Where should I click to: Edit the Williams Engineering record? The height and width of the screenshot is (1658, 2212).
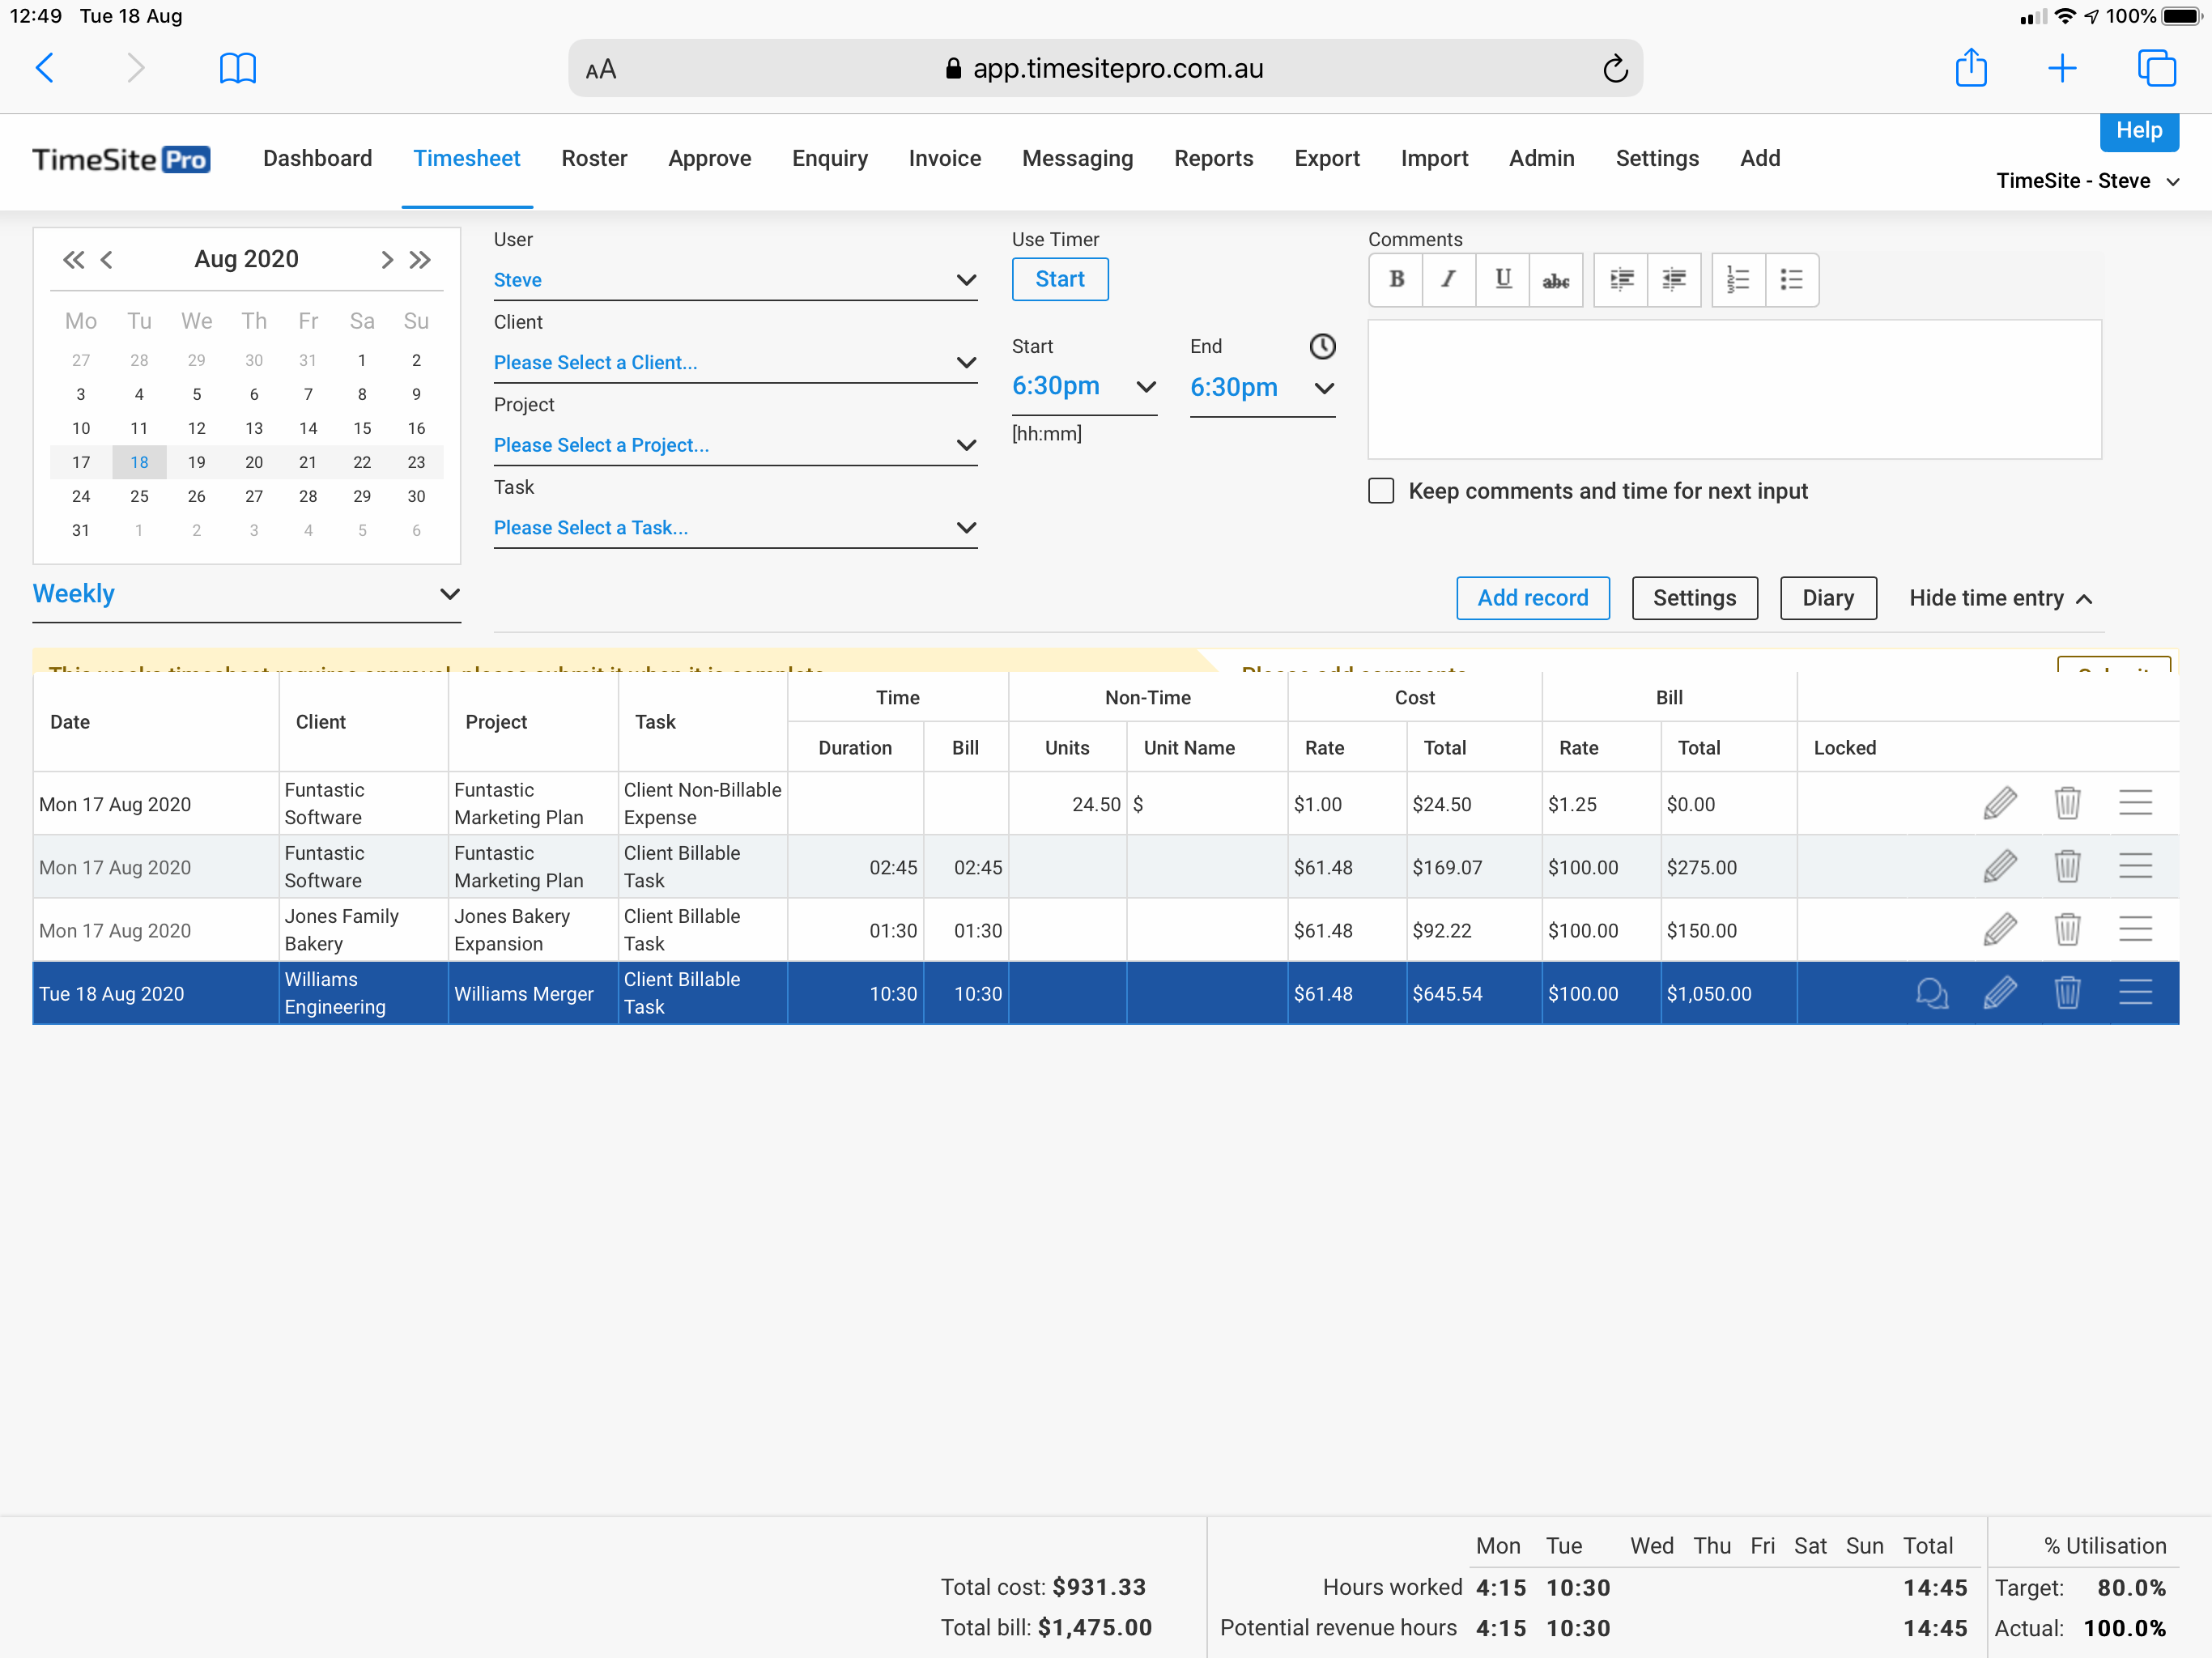coord(1999,993)
